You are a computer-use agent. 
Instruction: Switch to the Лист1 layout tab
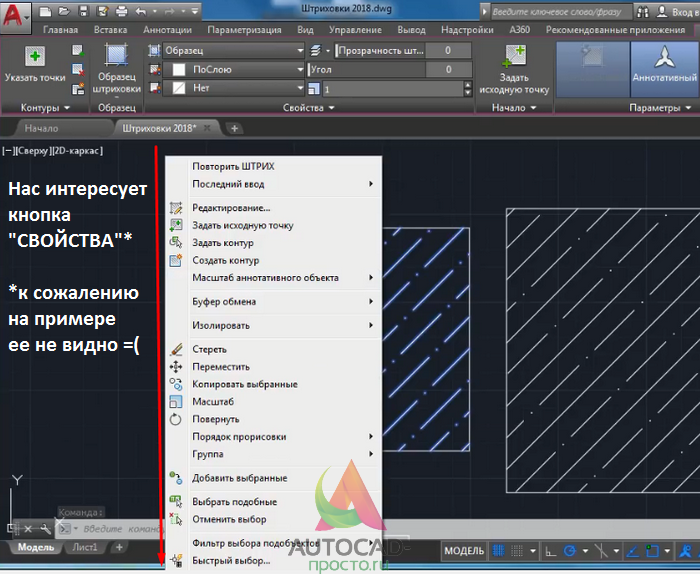pos(85,547)
